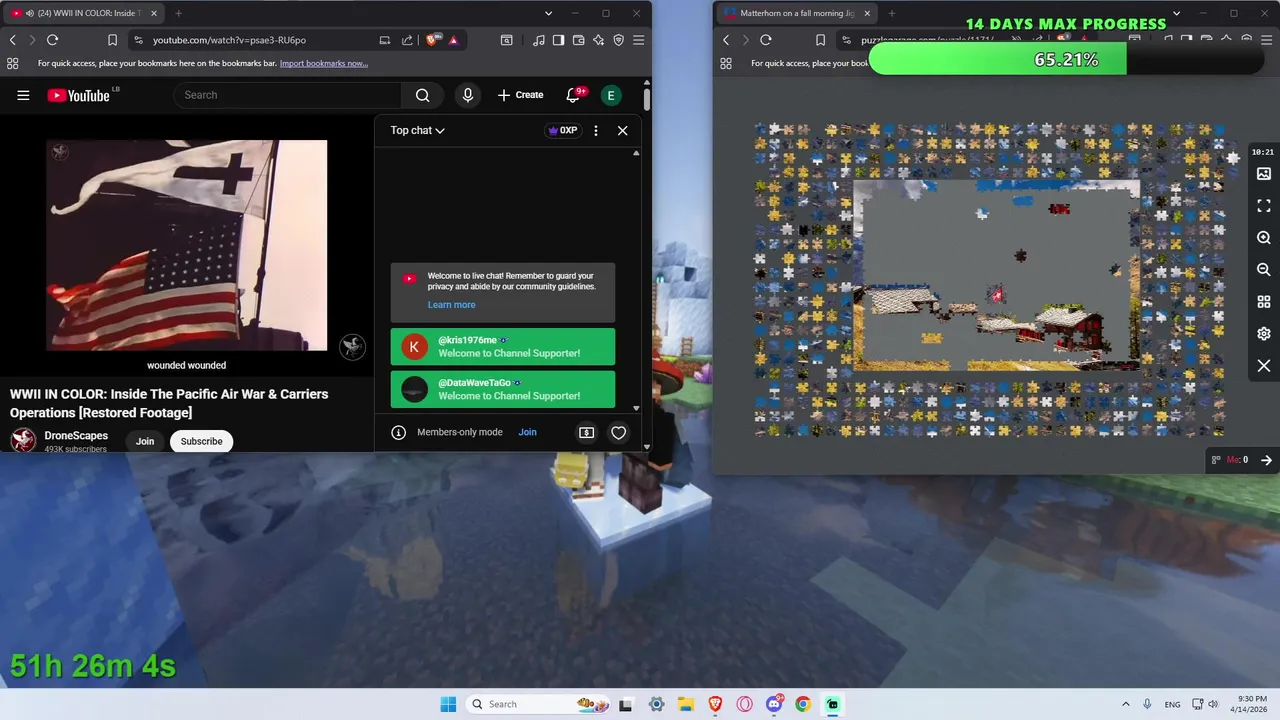The width and height of the screenshot is (1280, 720).
Task: Click the channel Join button
Action: point(145,441)
